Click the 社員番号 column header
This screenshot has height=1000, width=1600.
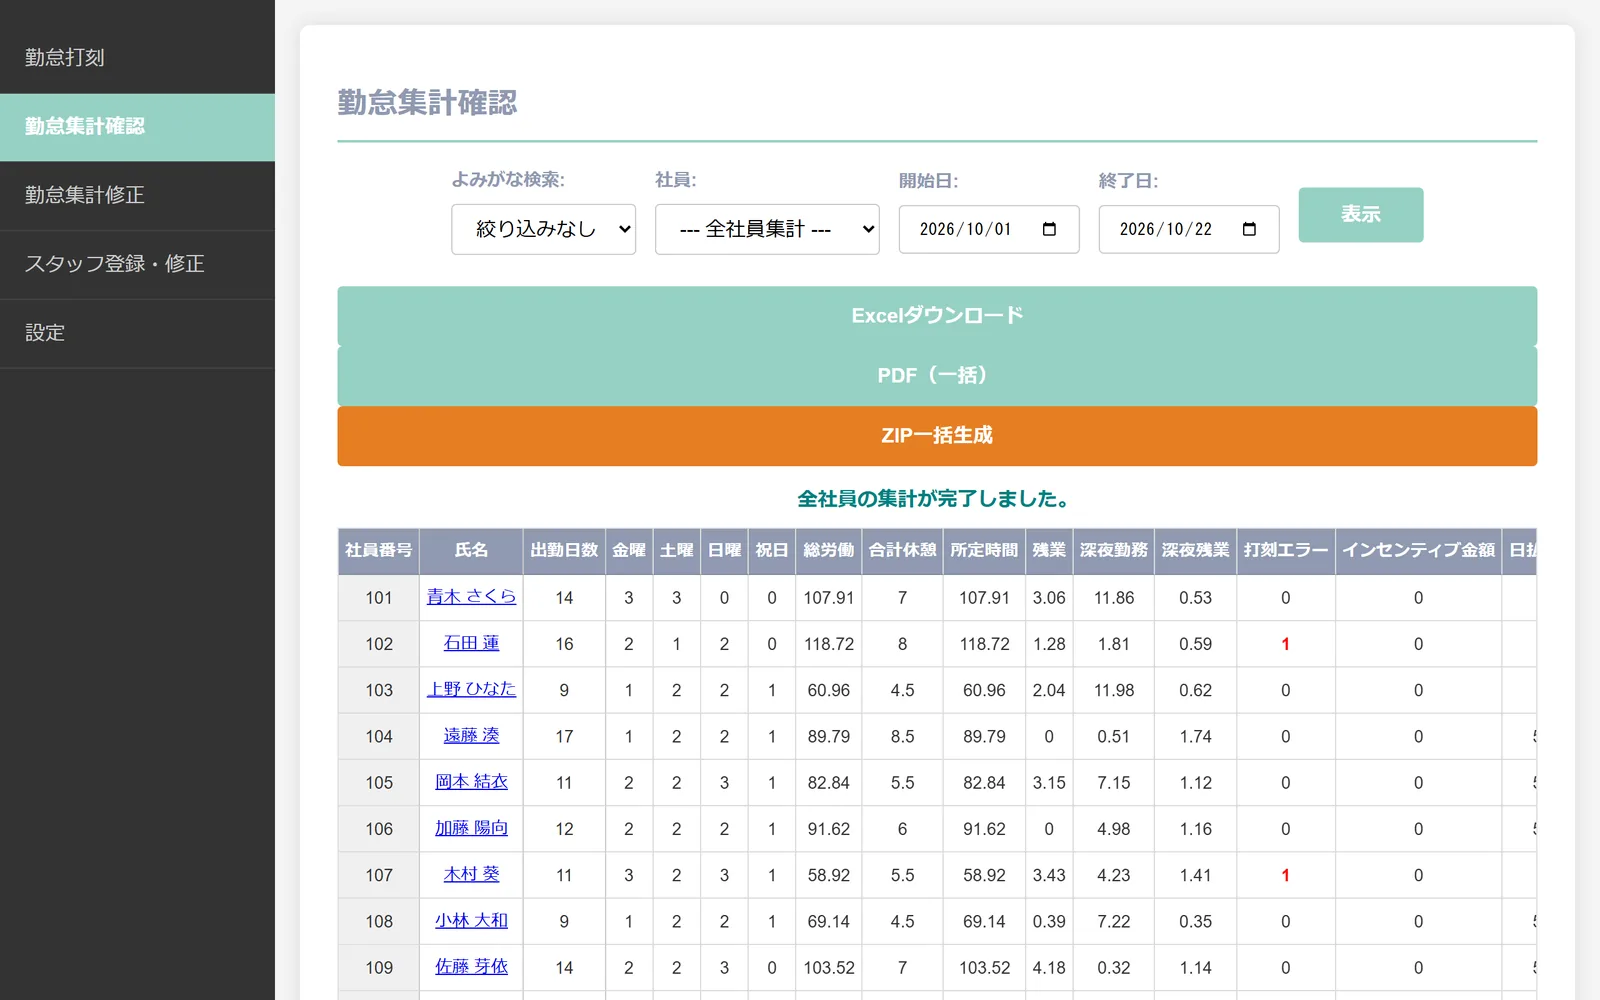point(378,551)
